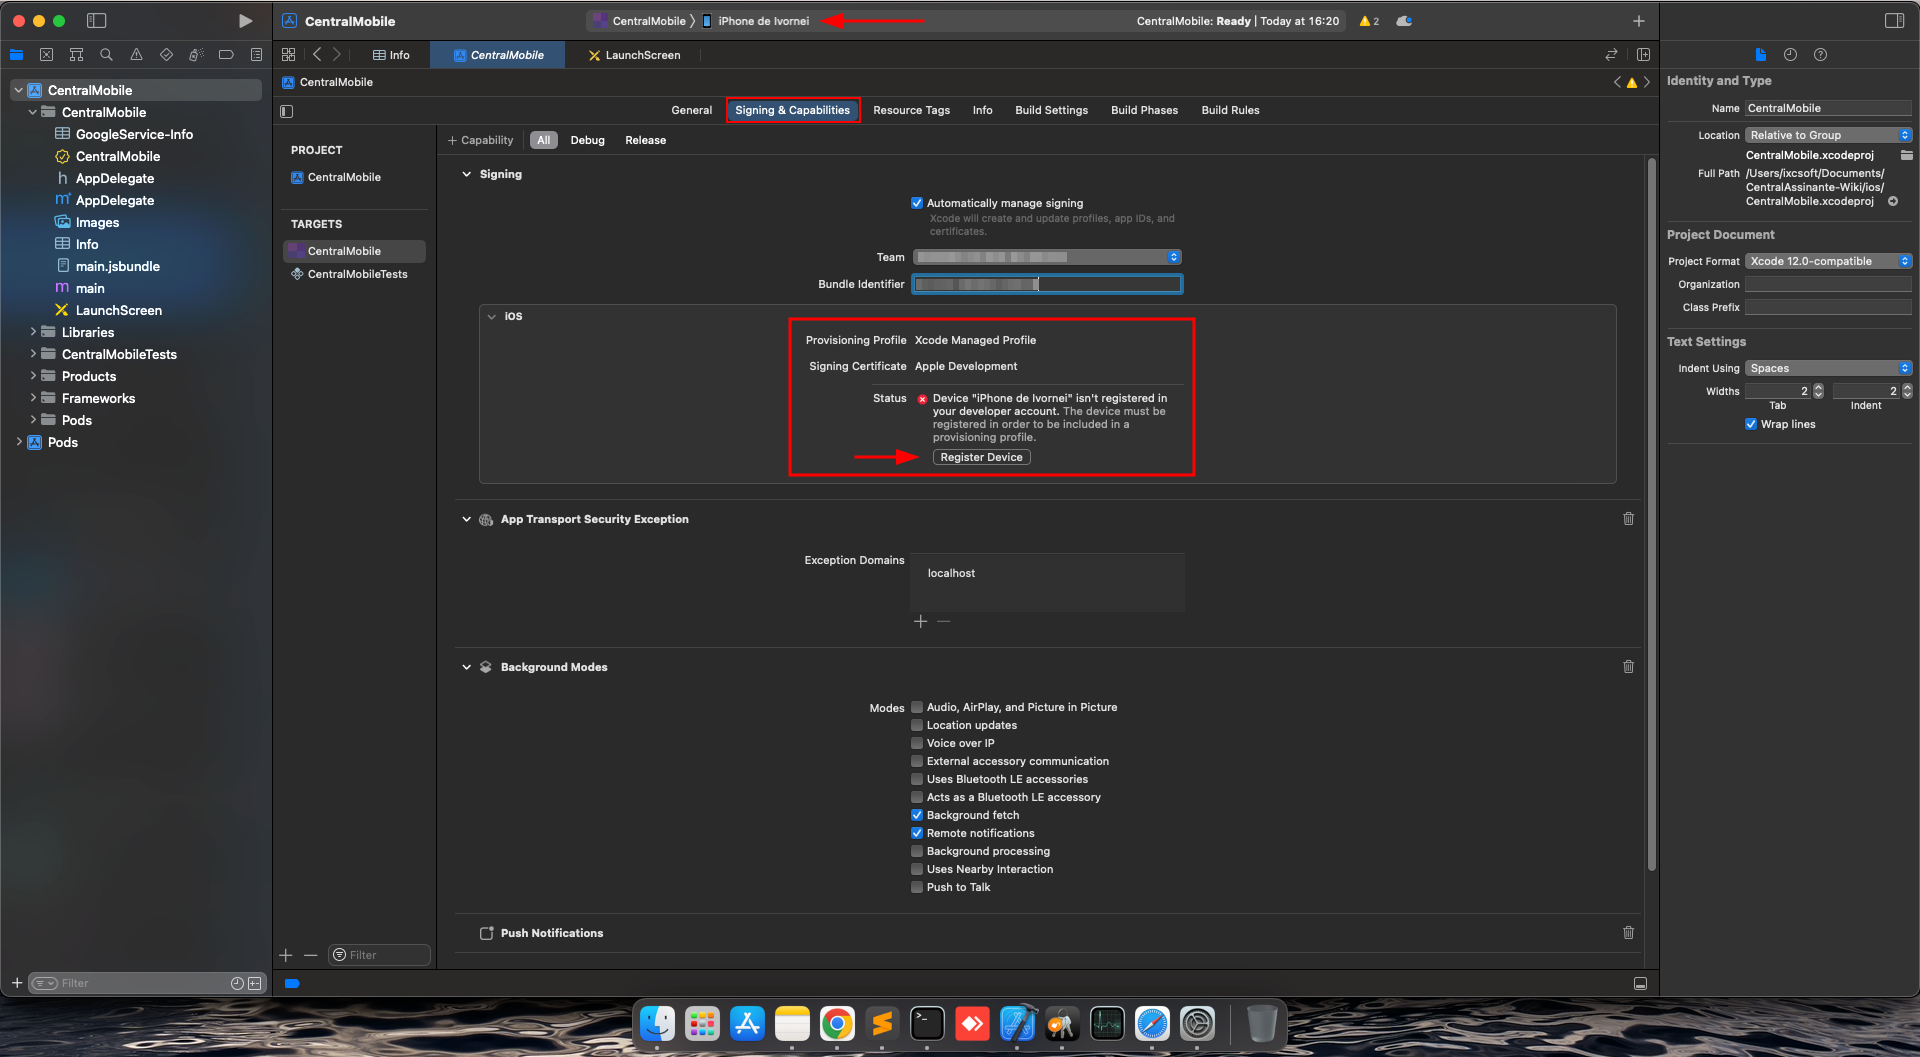The width and height of the screenshot is (1920, 1057).
Task: Open the Project Format dropdown
Action: point(1828,261)
